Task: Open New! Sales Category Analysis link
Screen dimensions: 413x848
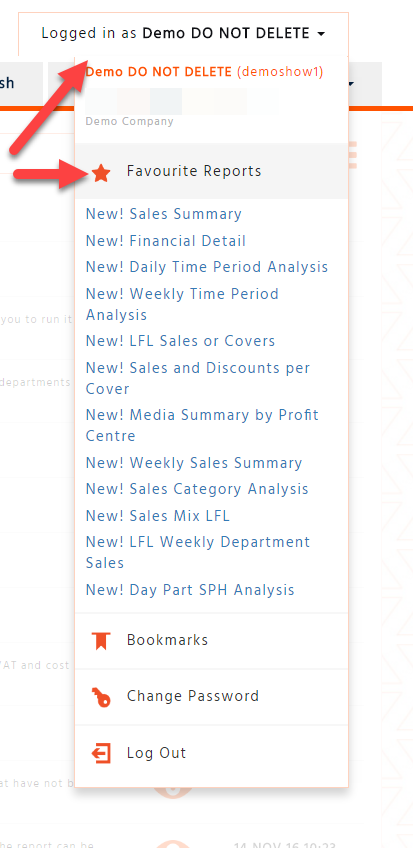Action: (x=197, y=489)
